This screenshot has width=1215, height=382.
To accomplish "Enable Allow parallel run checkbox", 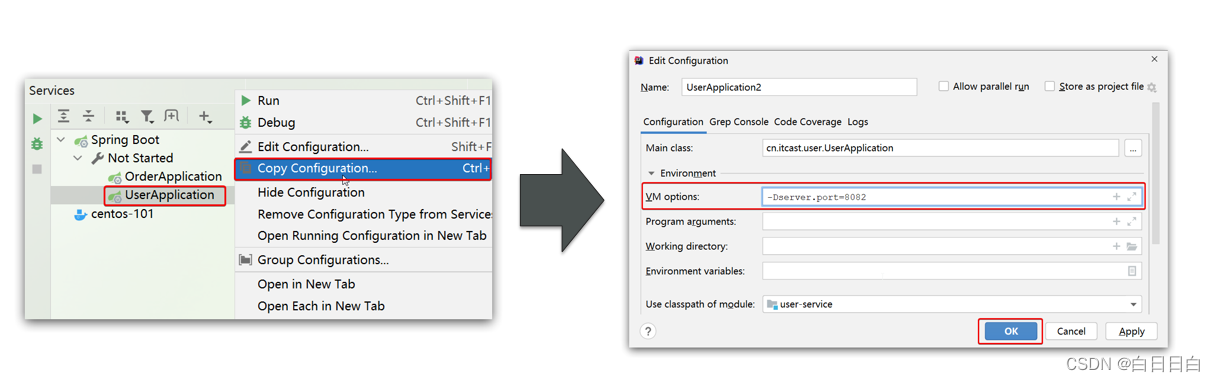I will coord(943,87).
